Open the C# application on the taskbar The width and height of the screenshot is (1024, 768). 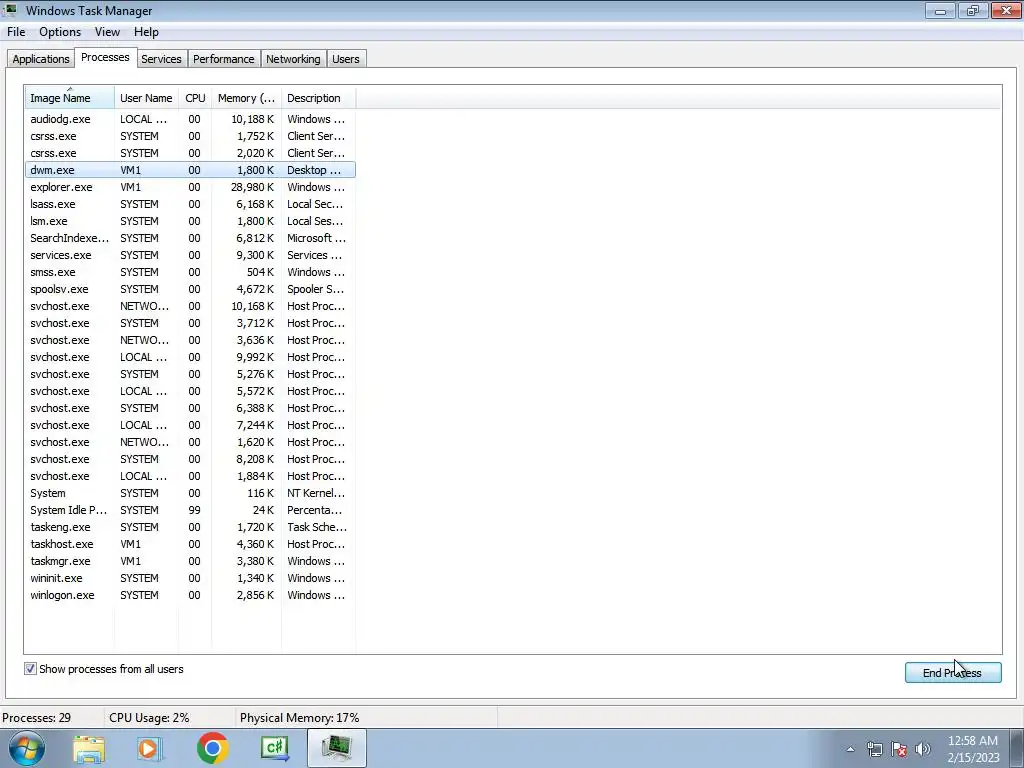(275, 748)
